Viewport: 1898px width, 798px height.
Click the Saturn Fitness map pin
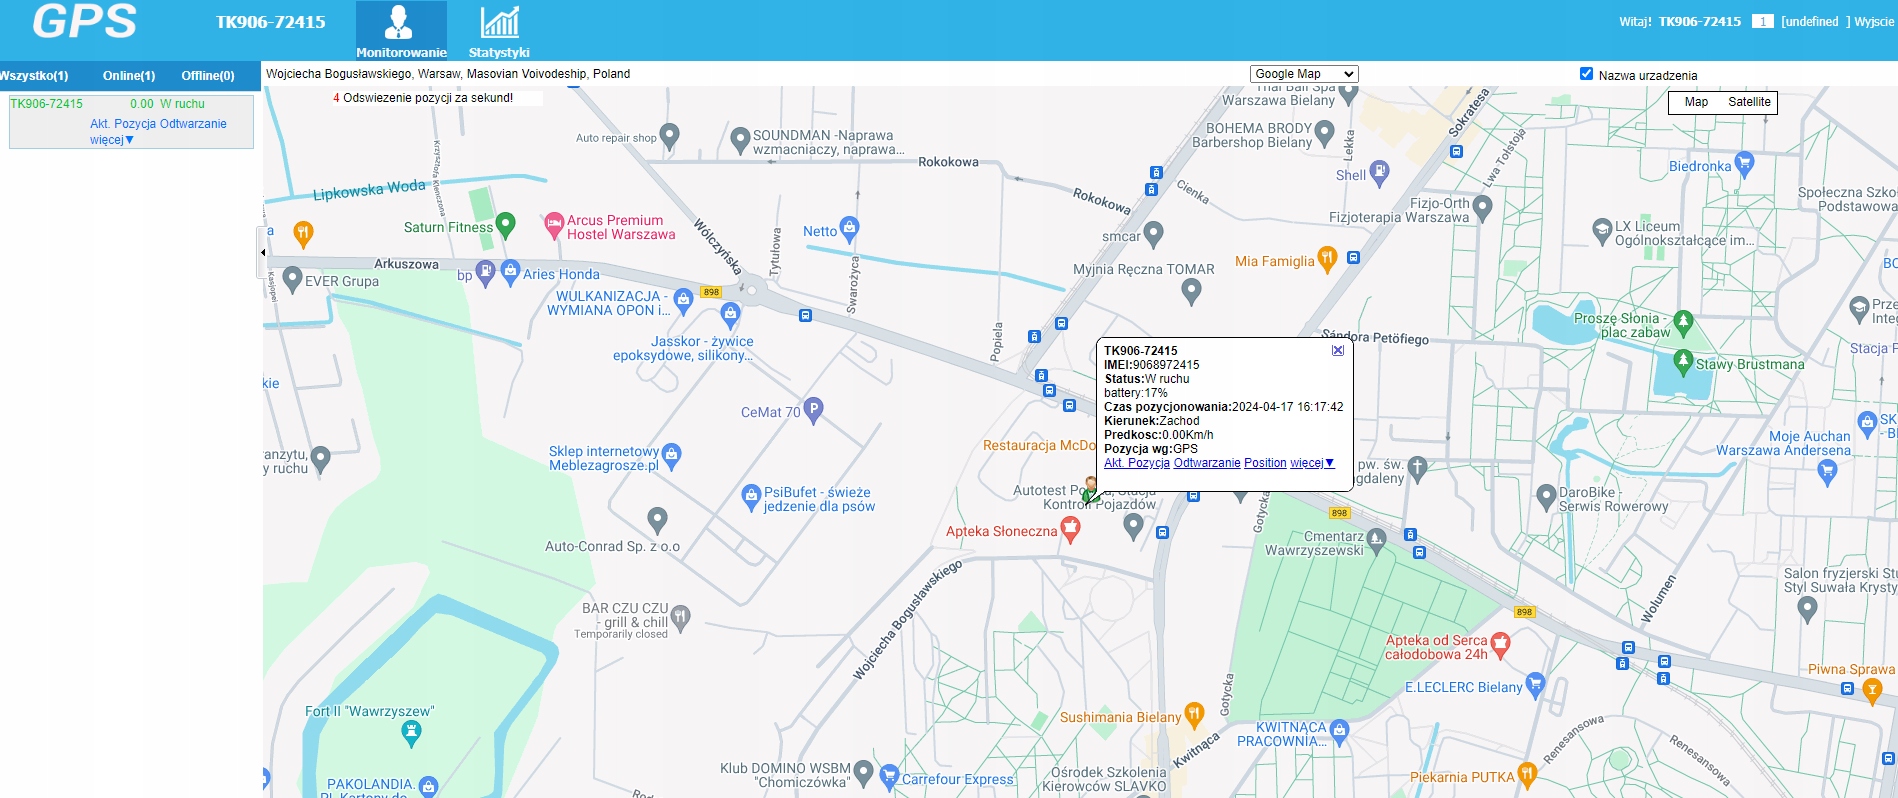506,225
